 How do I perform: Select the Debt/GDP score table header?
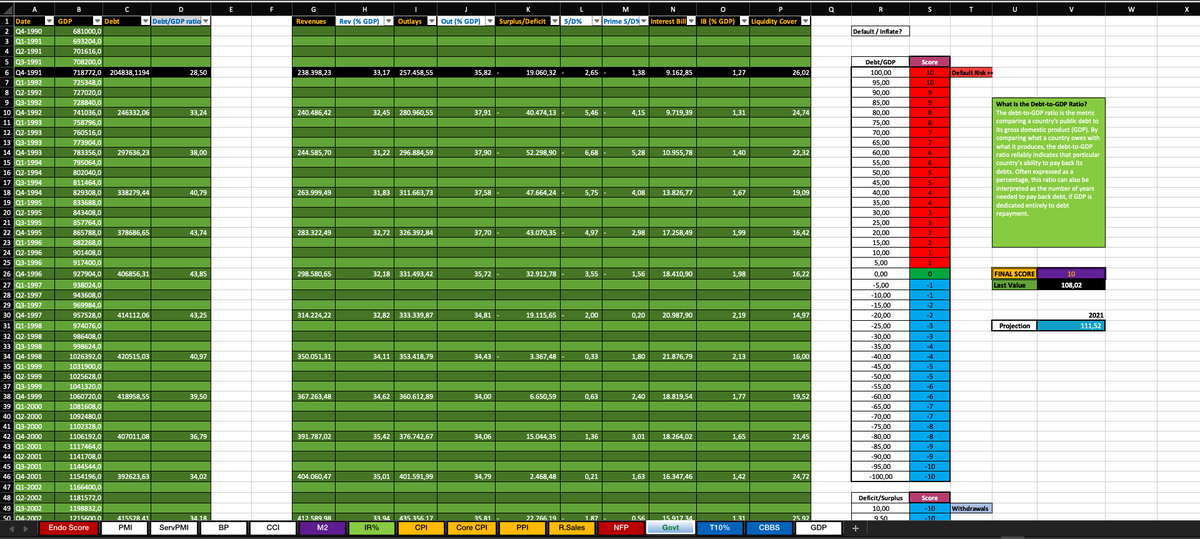point(881,61)
